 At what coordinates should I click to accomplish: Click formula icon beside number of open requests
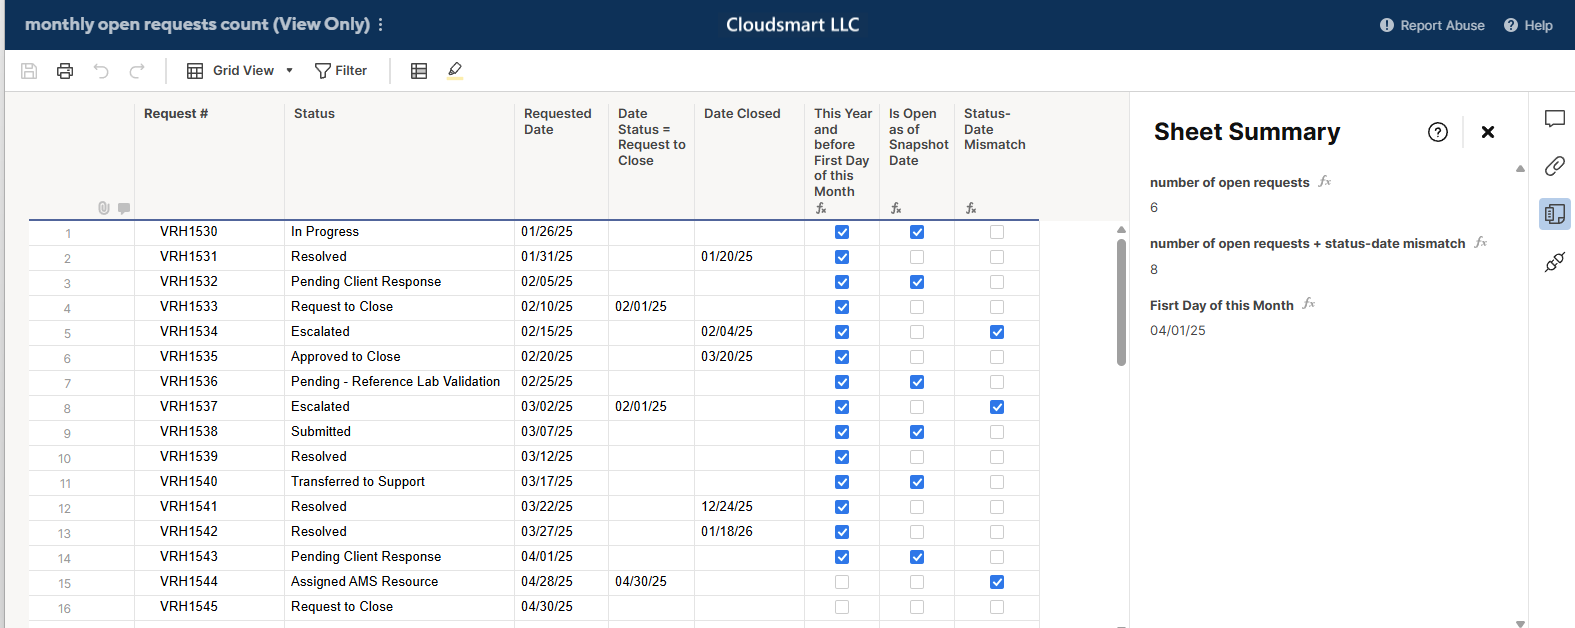pos(1325,181)
